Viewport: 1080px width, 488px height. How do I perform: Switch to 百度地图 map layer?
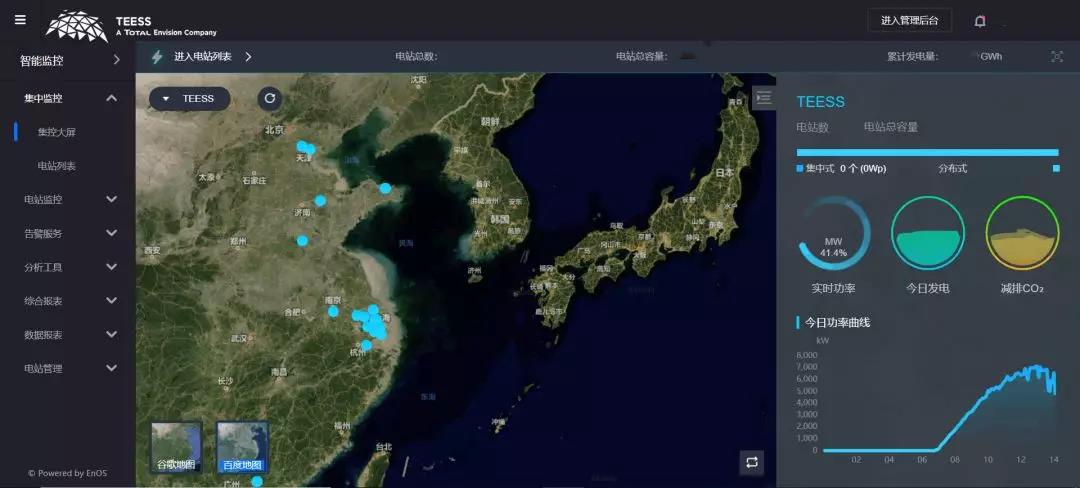click(x=242, y=447)
